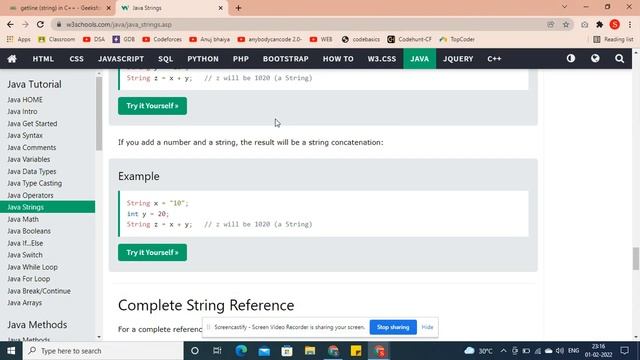Open the Codeforces bookmark
The height and width of the screenshot is (360, 640).
[x=162, y=39]
